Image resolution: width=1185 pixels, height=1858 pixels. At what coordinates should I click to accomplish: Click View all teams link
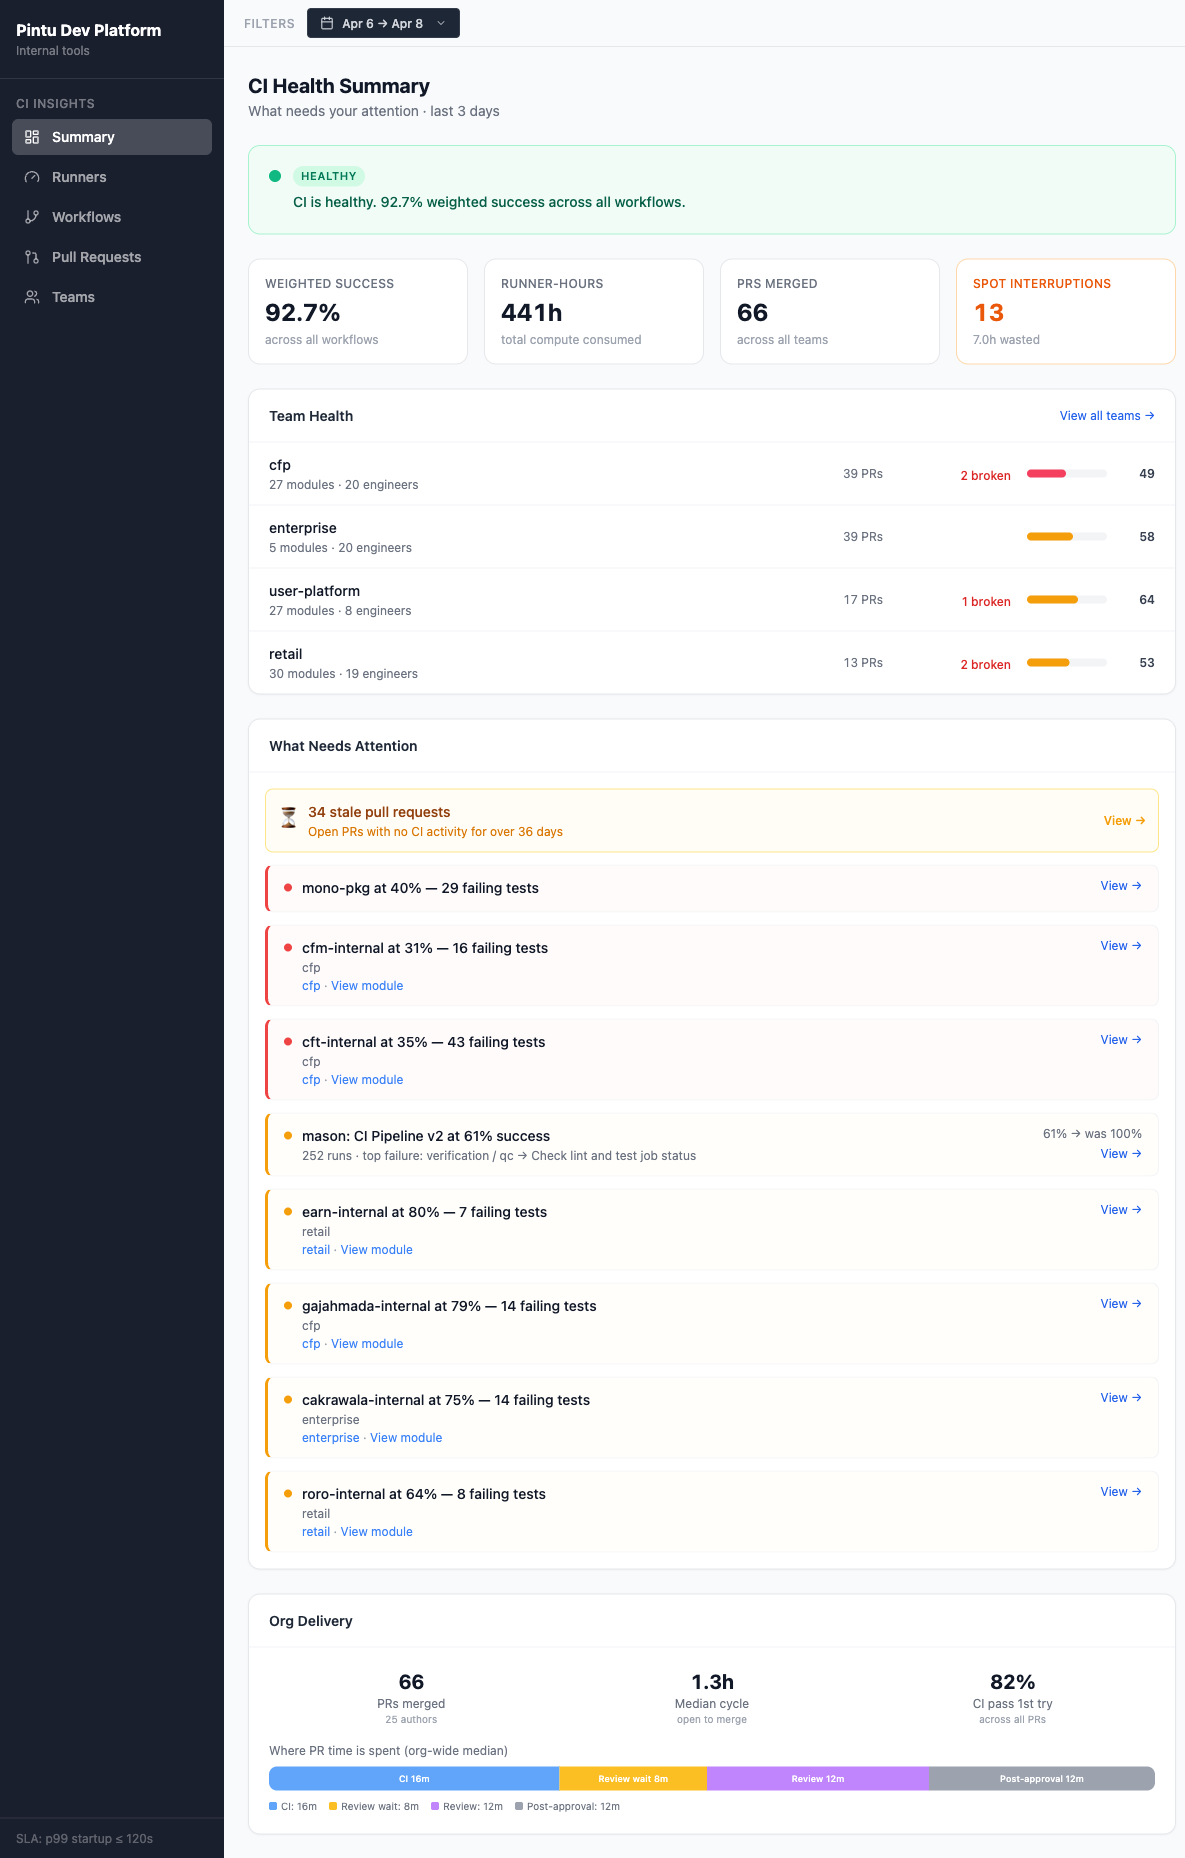(x=1107, y=416)
